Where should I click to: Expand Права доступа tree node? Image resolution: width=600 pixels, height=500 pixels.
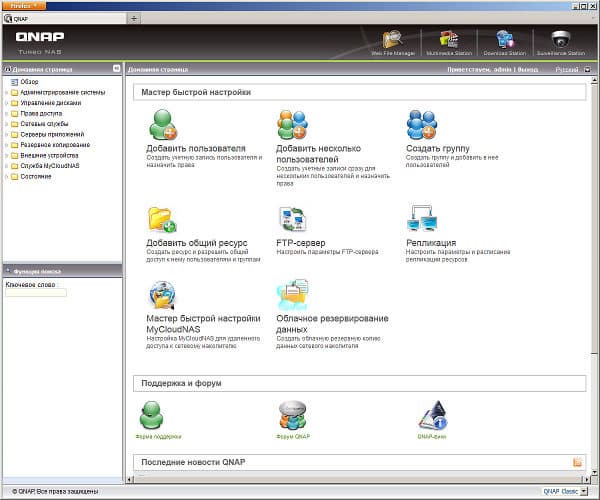click(6, 114)
